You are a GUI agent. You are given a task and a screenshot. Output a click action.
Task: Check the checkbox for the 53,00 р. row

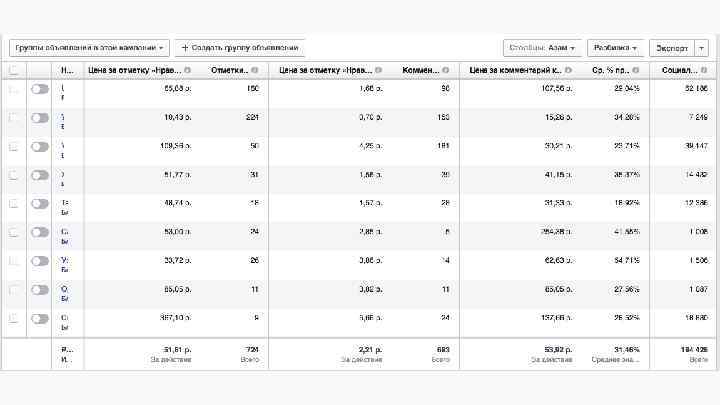click(x=14, y=233)
